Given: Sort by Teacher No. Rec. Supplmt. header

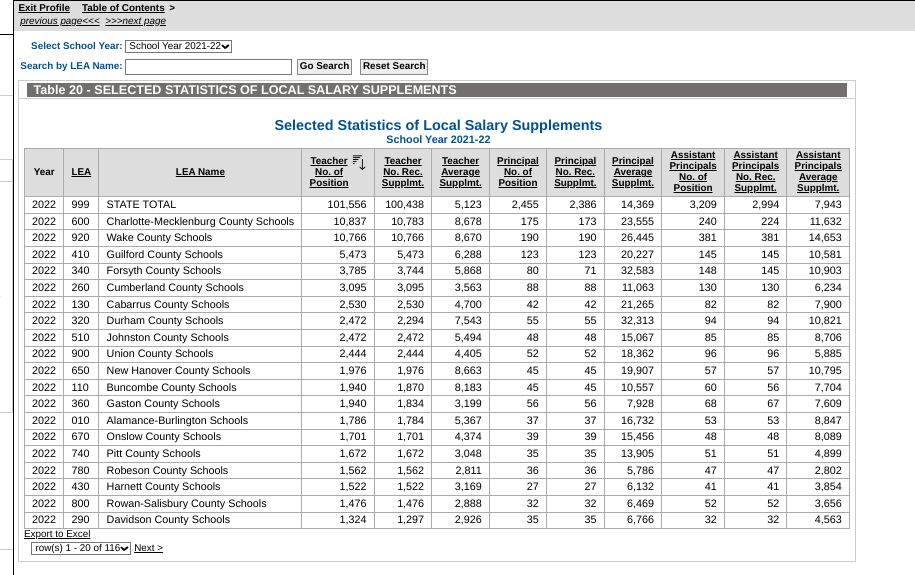Looking at the screenshot, I should tap(403, 172).
